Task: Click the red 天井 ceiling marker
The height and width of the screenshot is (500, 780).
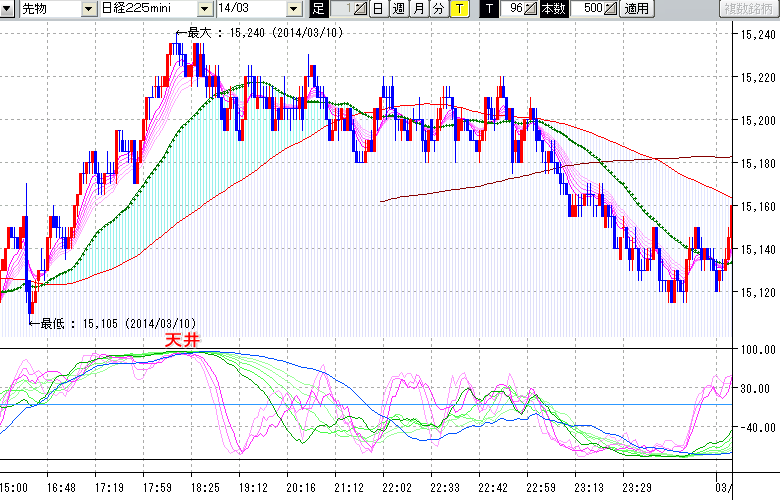Action: pyautogui.click(x=182, y=341)
